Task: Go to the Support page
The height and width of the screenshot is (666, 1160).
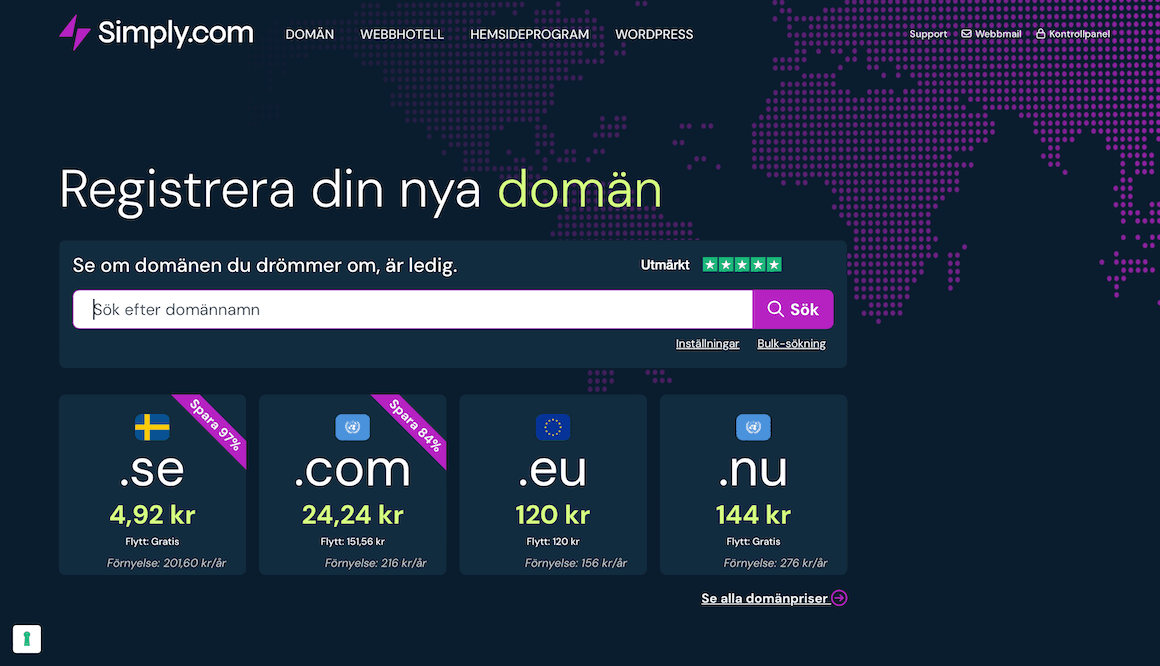Action: click(x=928, y=34)
